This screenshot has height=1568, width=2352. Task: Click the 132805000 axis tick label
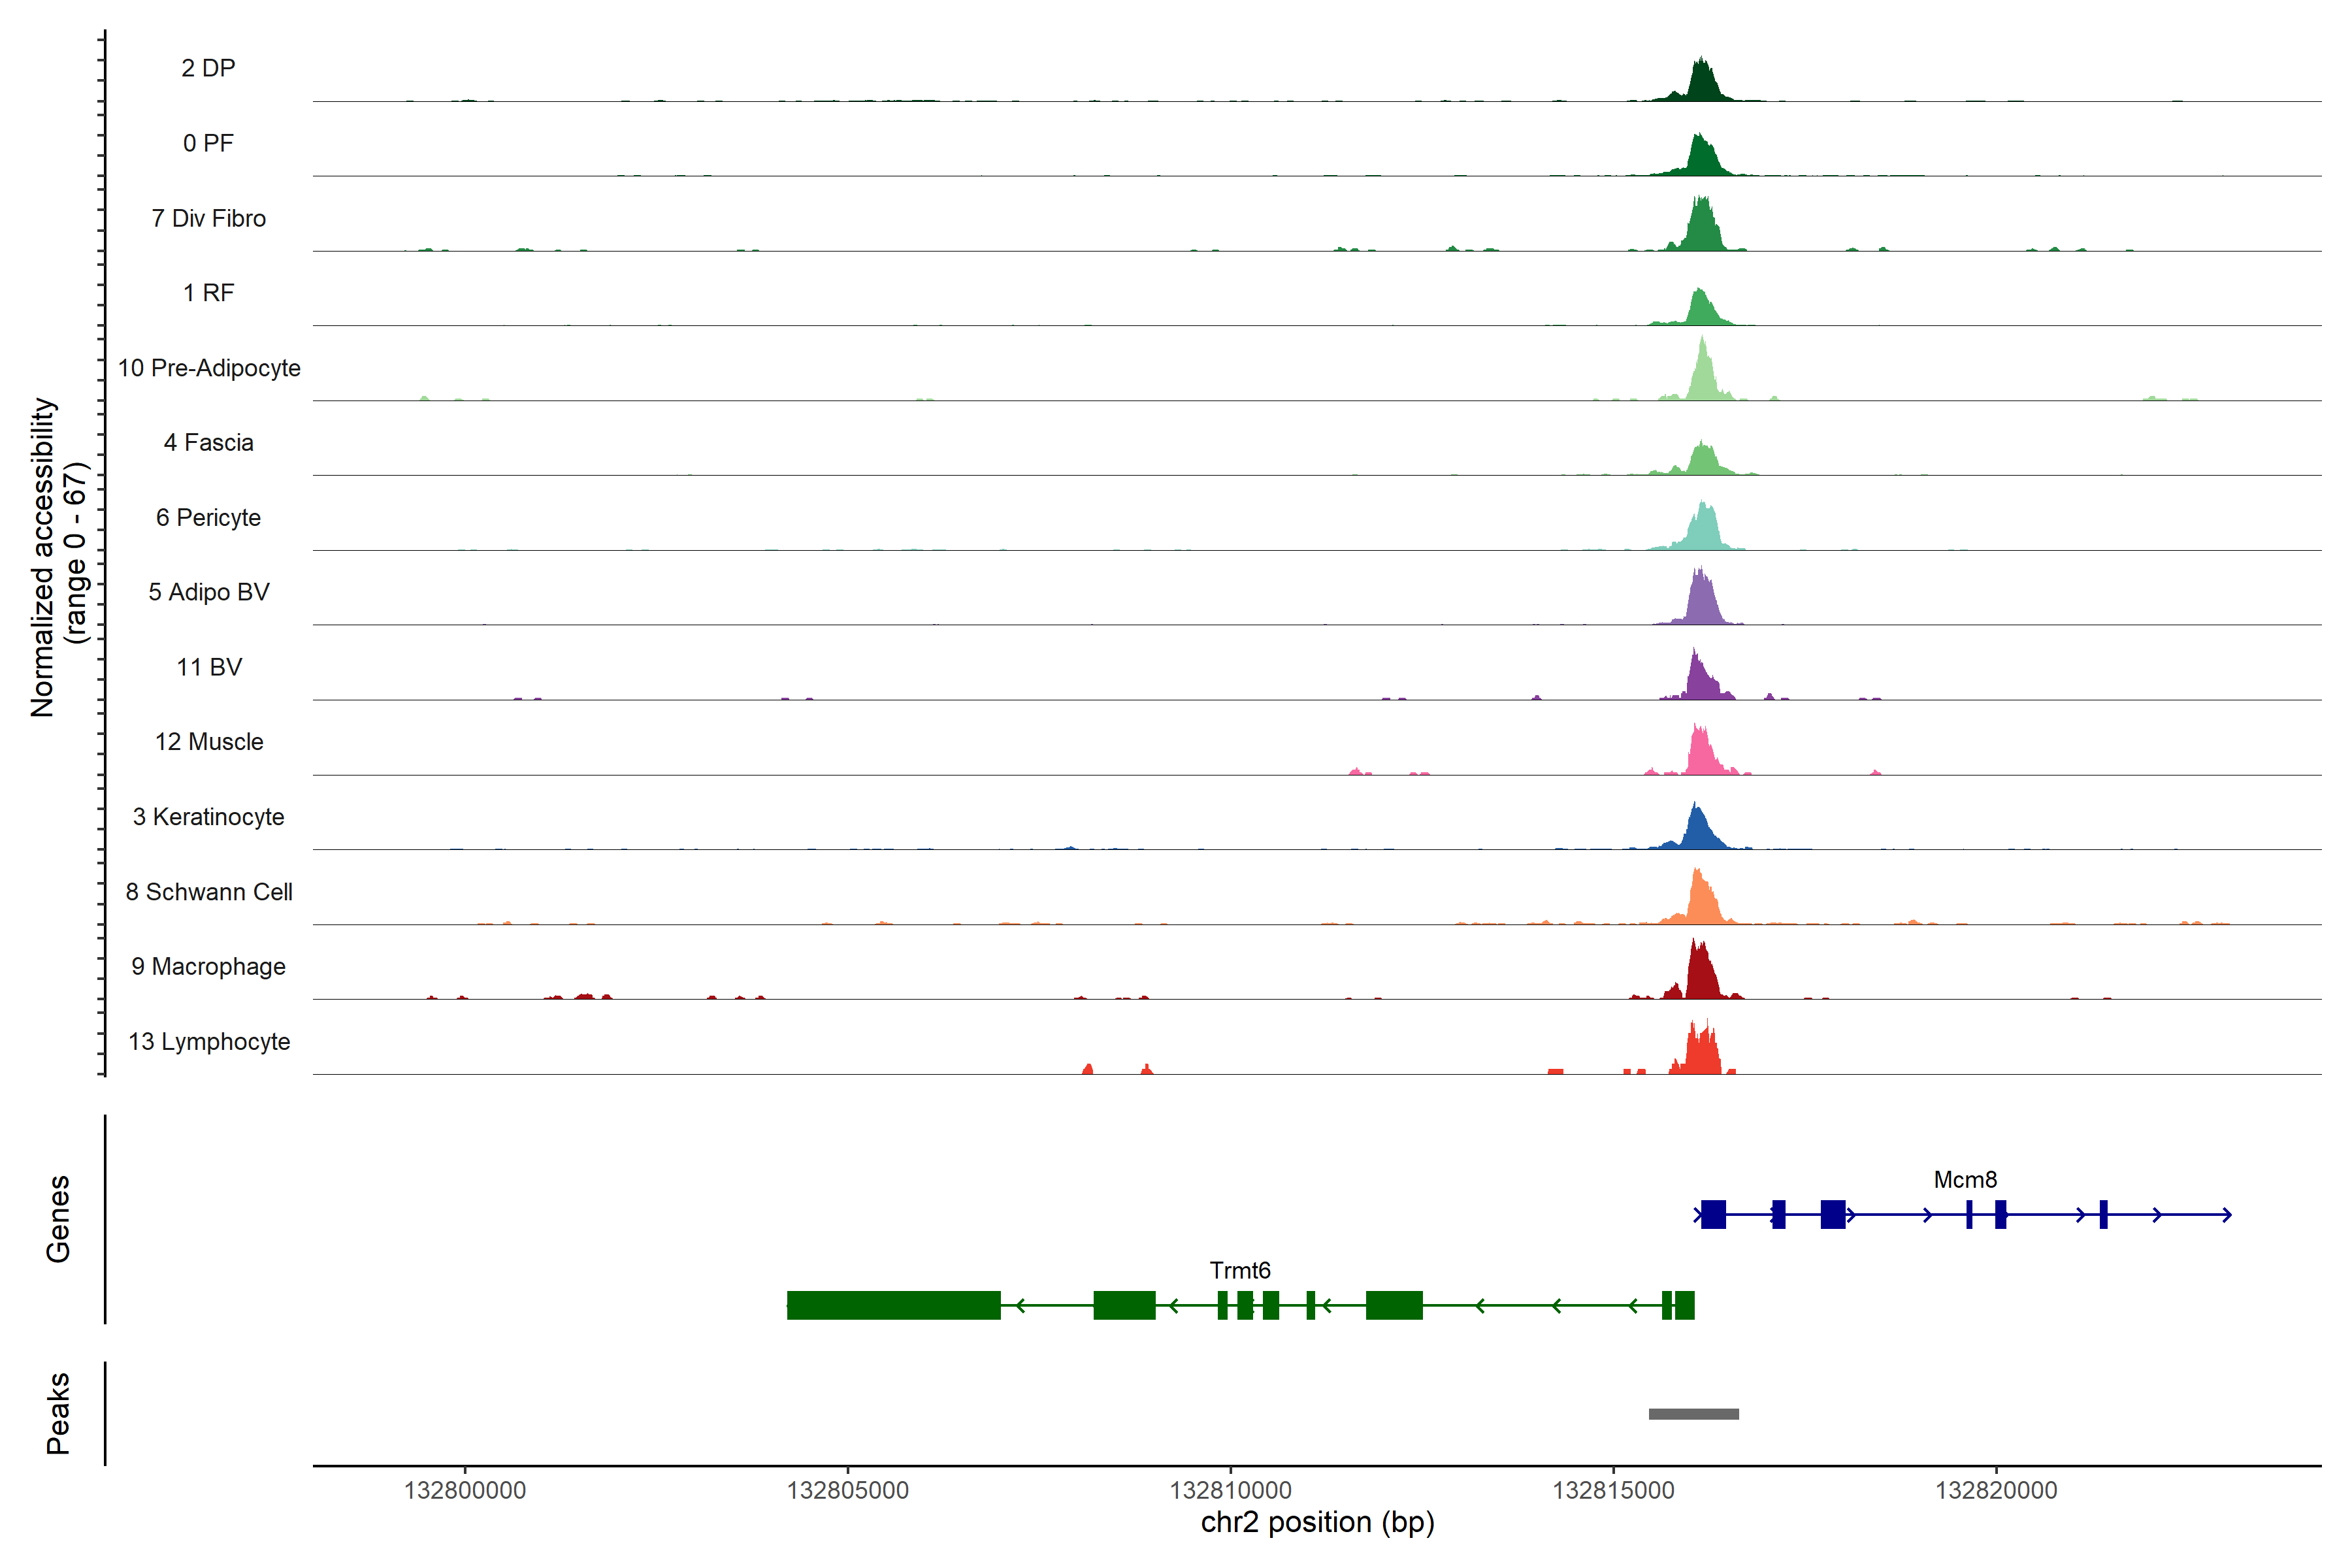click(x=847, y=1491)
